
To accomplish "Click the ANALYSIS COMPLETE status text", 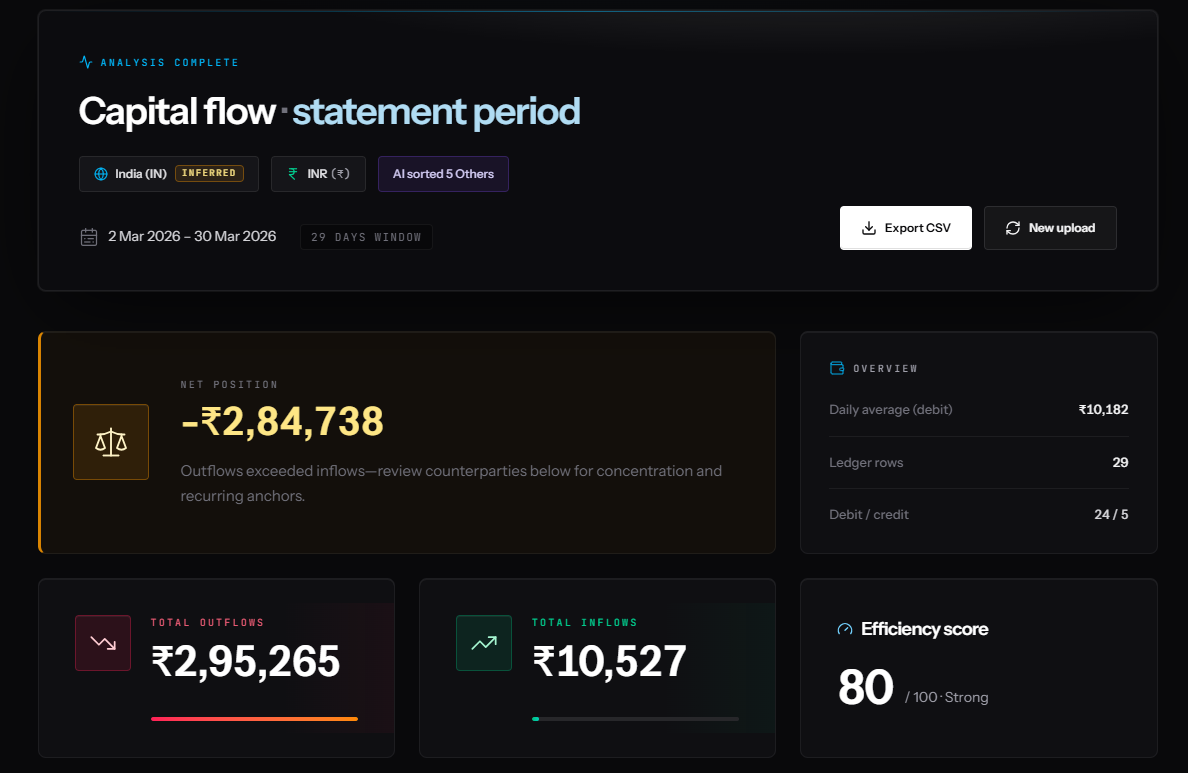I will (x=170, y=63).
